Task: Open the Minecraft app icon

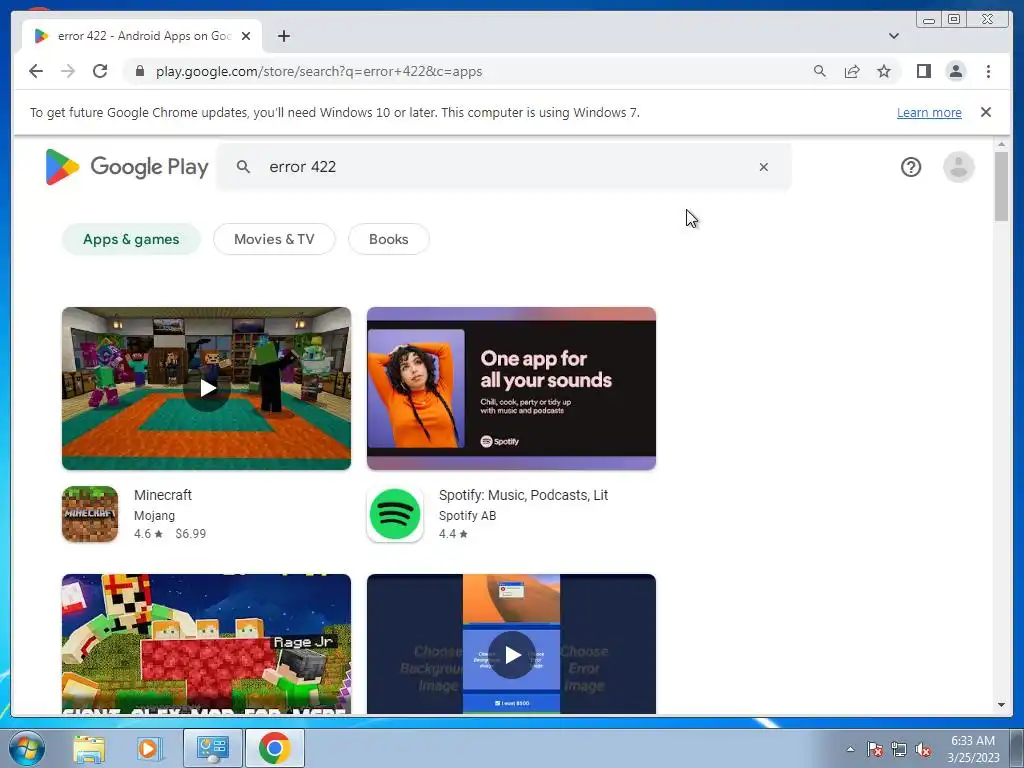Action: [x=90, y=514]
